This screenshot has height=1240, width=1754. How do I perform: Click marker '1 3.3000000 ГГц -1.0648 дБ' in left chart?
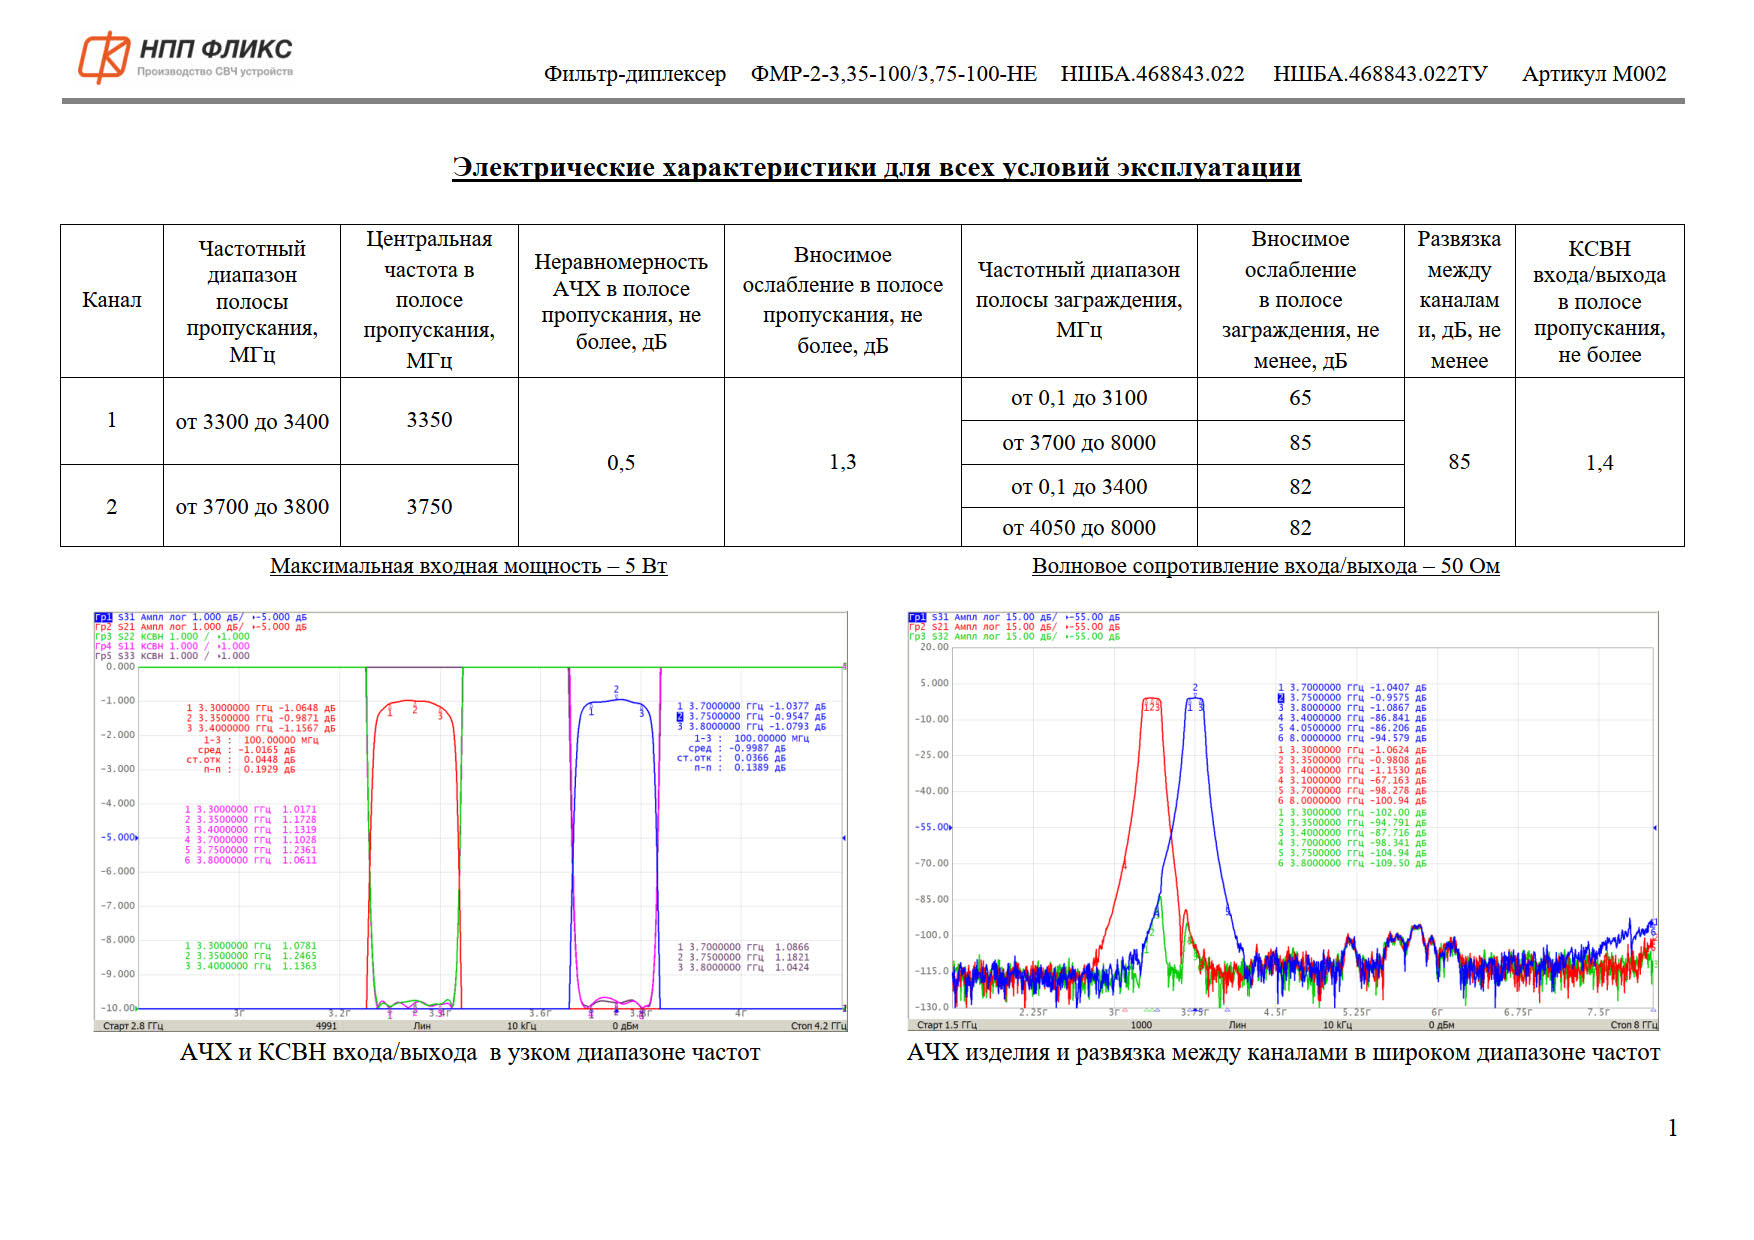261,708
